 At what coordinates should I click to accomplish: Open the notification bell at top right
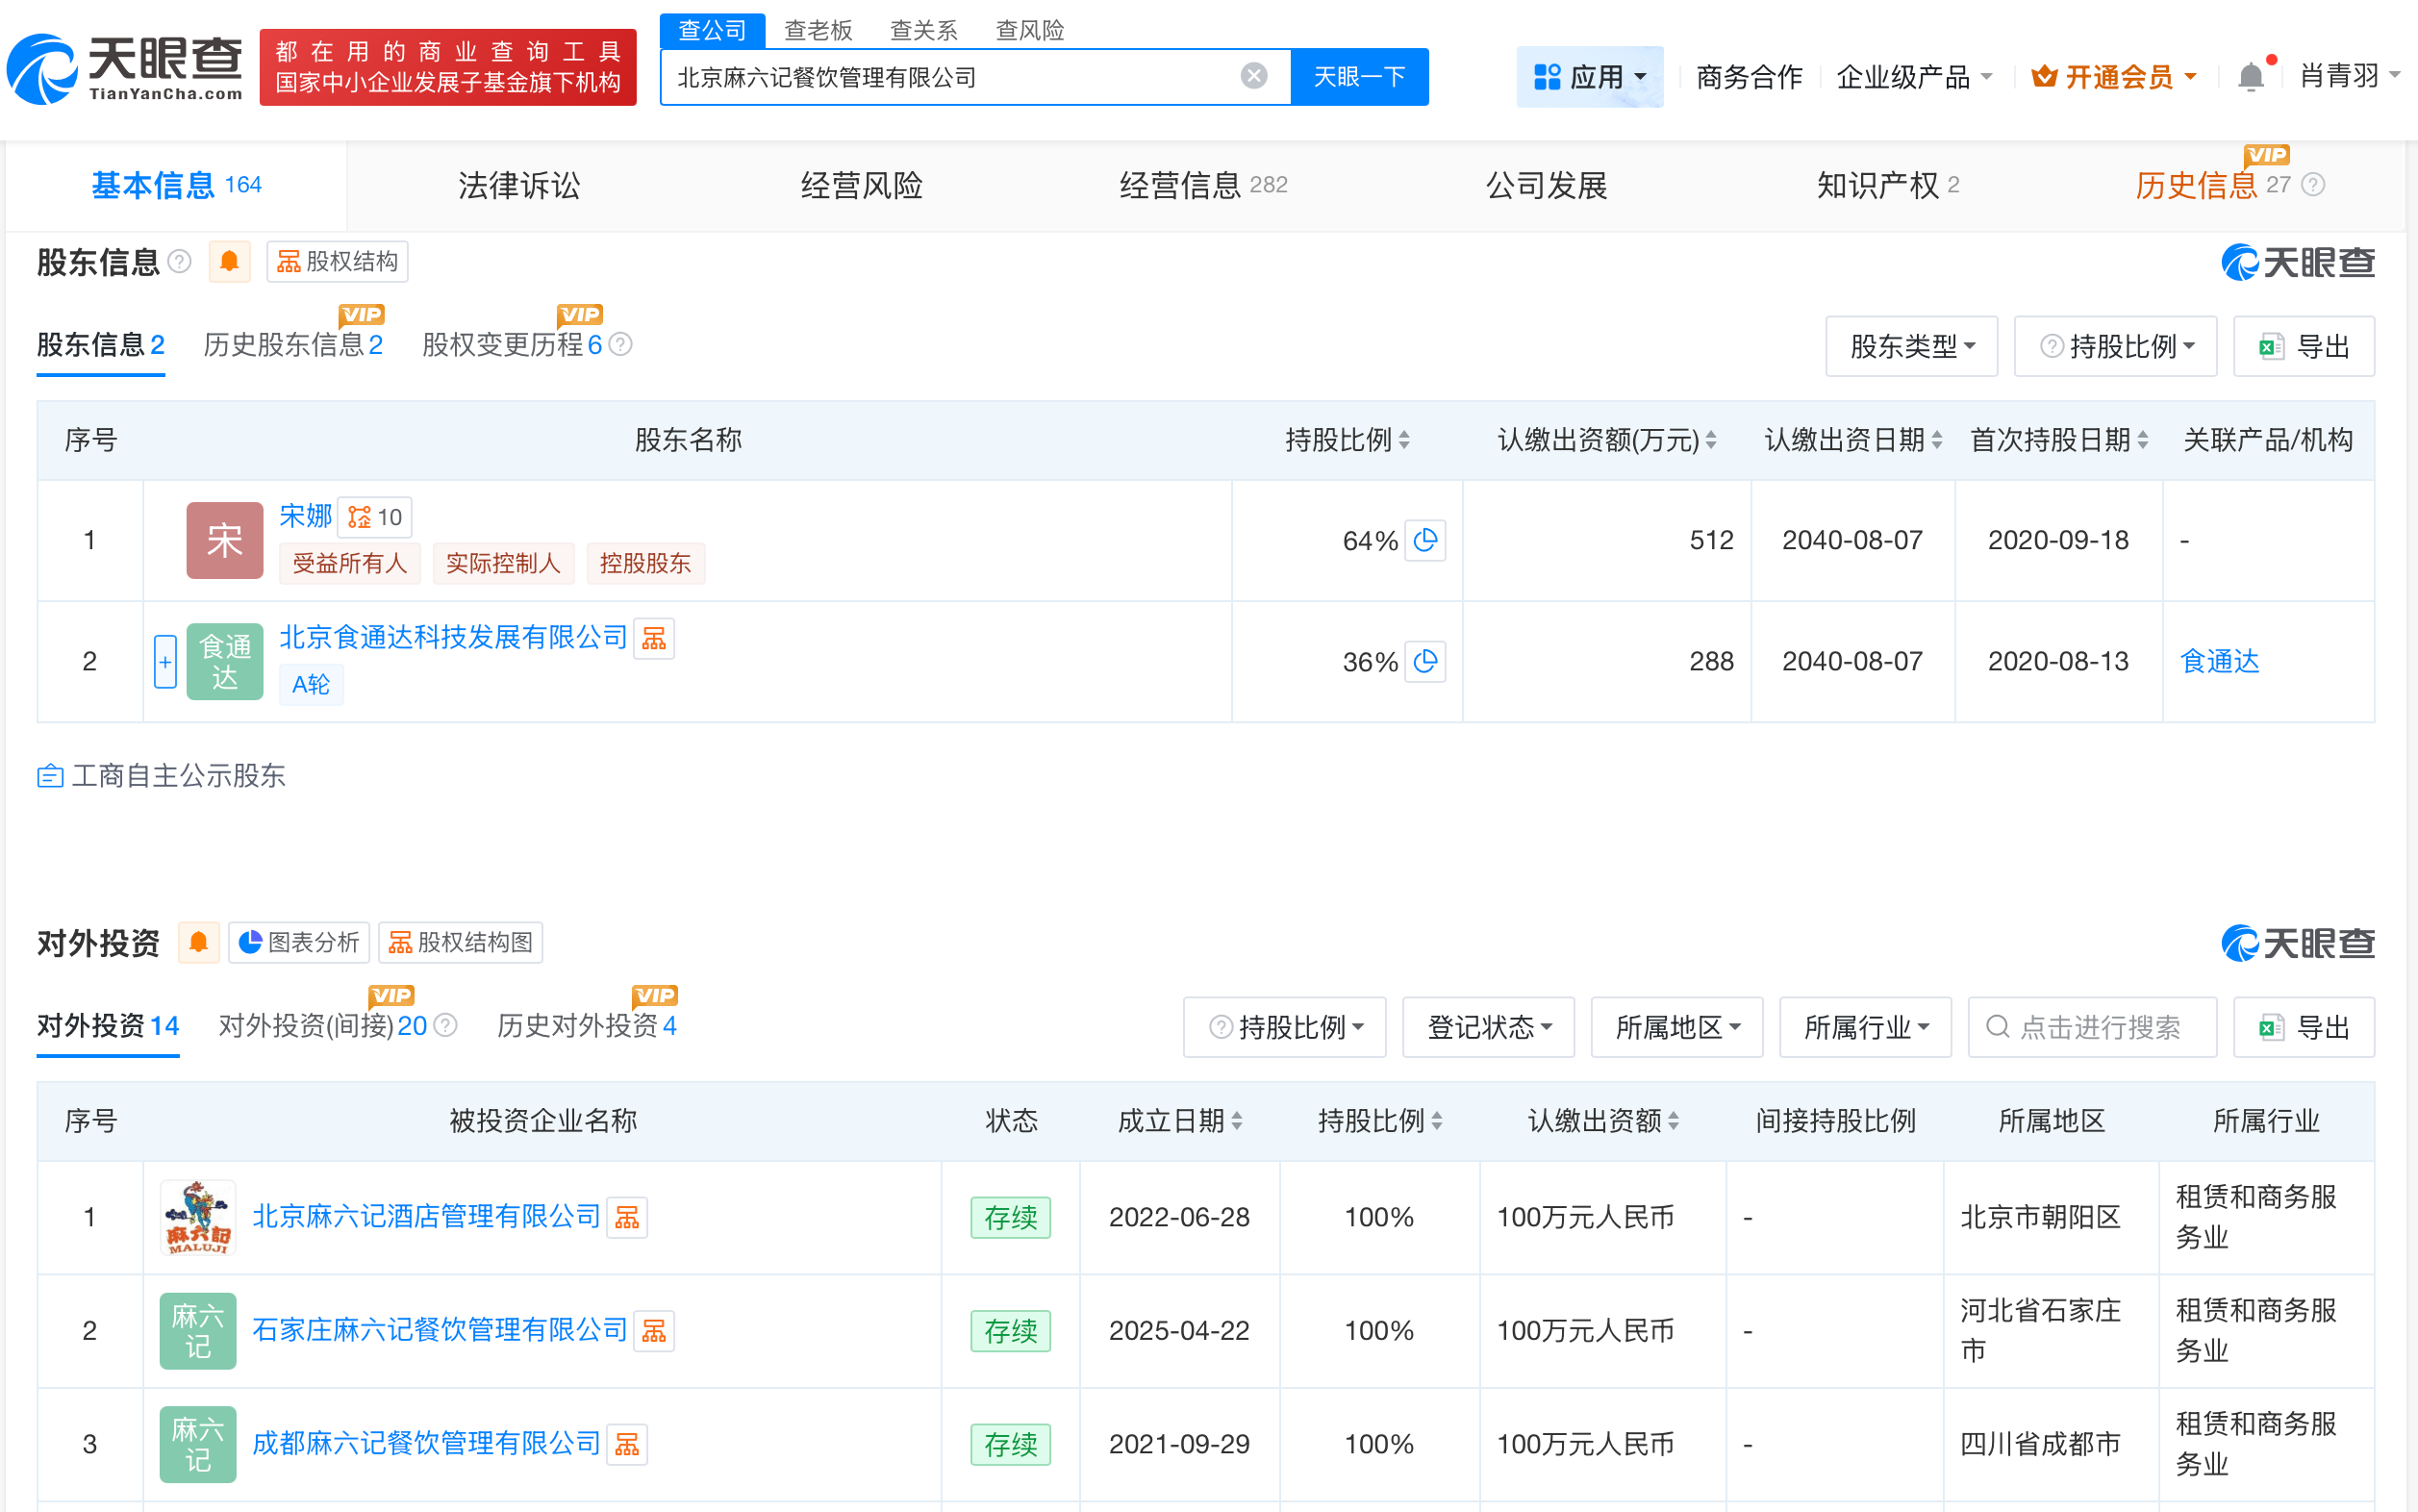tap(2250, 76)
